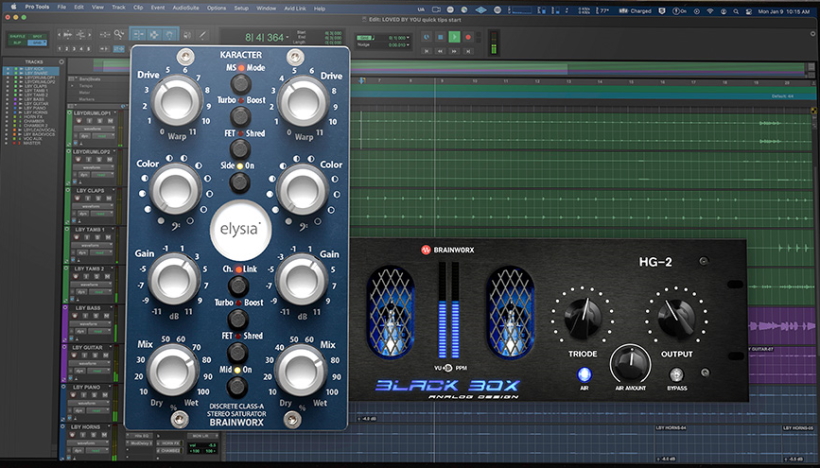Select the Scrubber speaker tool
Viewport: 820px width, 468px height.
click(x=187, y=35)
